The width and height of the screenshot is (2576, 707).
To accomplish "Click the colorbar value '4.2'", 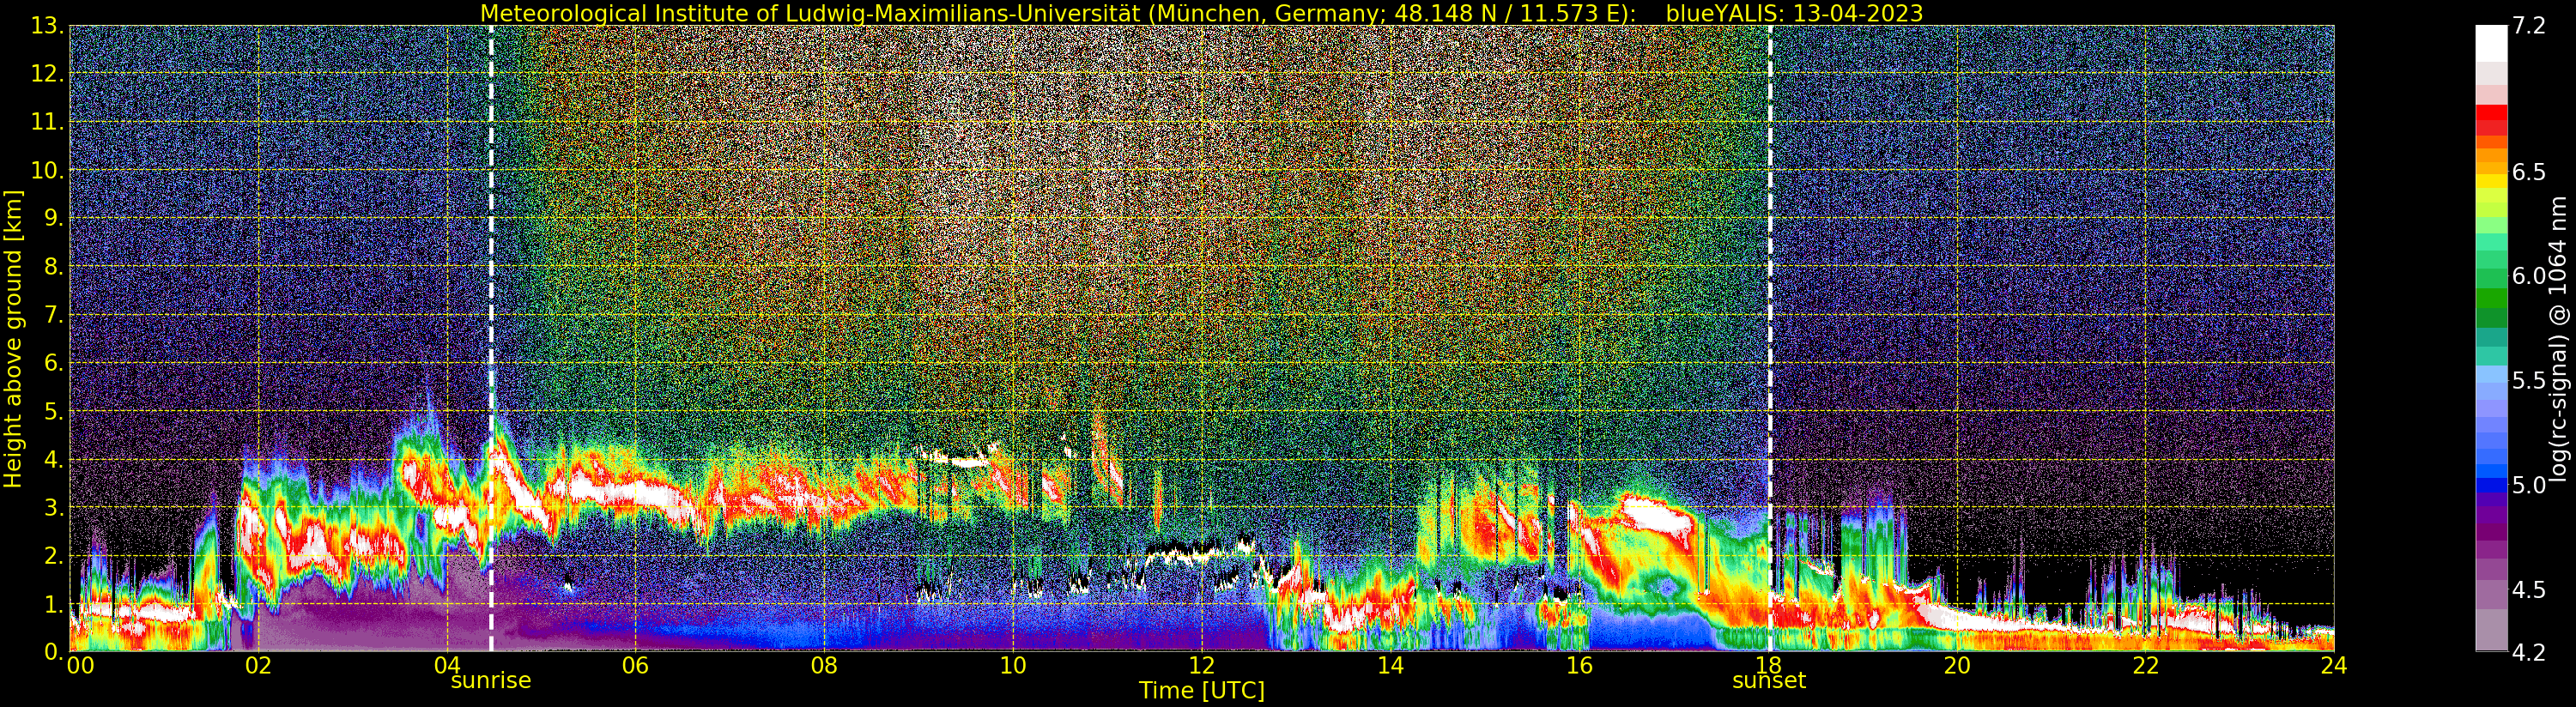I will pos(2529,652).
